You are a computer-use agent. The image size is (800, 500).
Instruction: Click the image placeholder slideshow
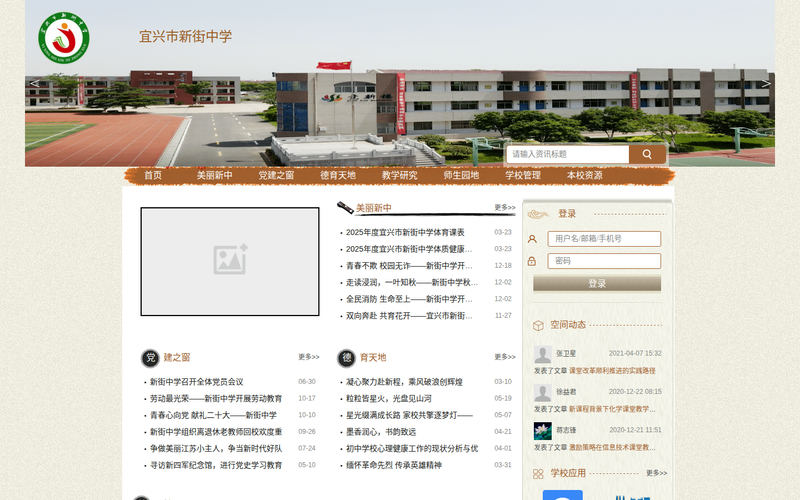230,262
